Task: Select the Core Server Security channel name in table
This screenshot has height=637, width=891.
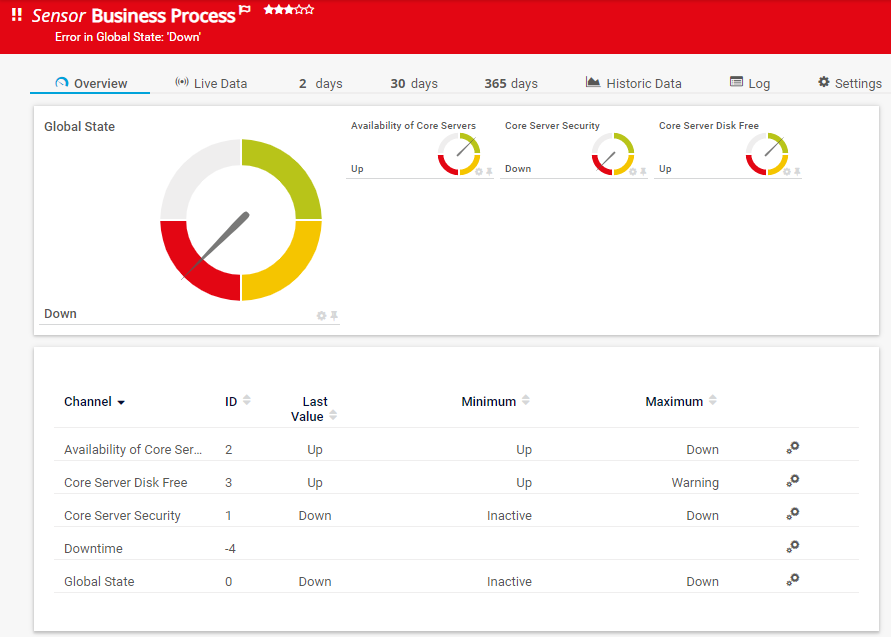Action: pyautogui.click(x=122, y=515)
